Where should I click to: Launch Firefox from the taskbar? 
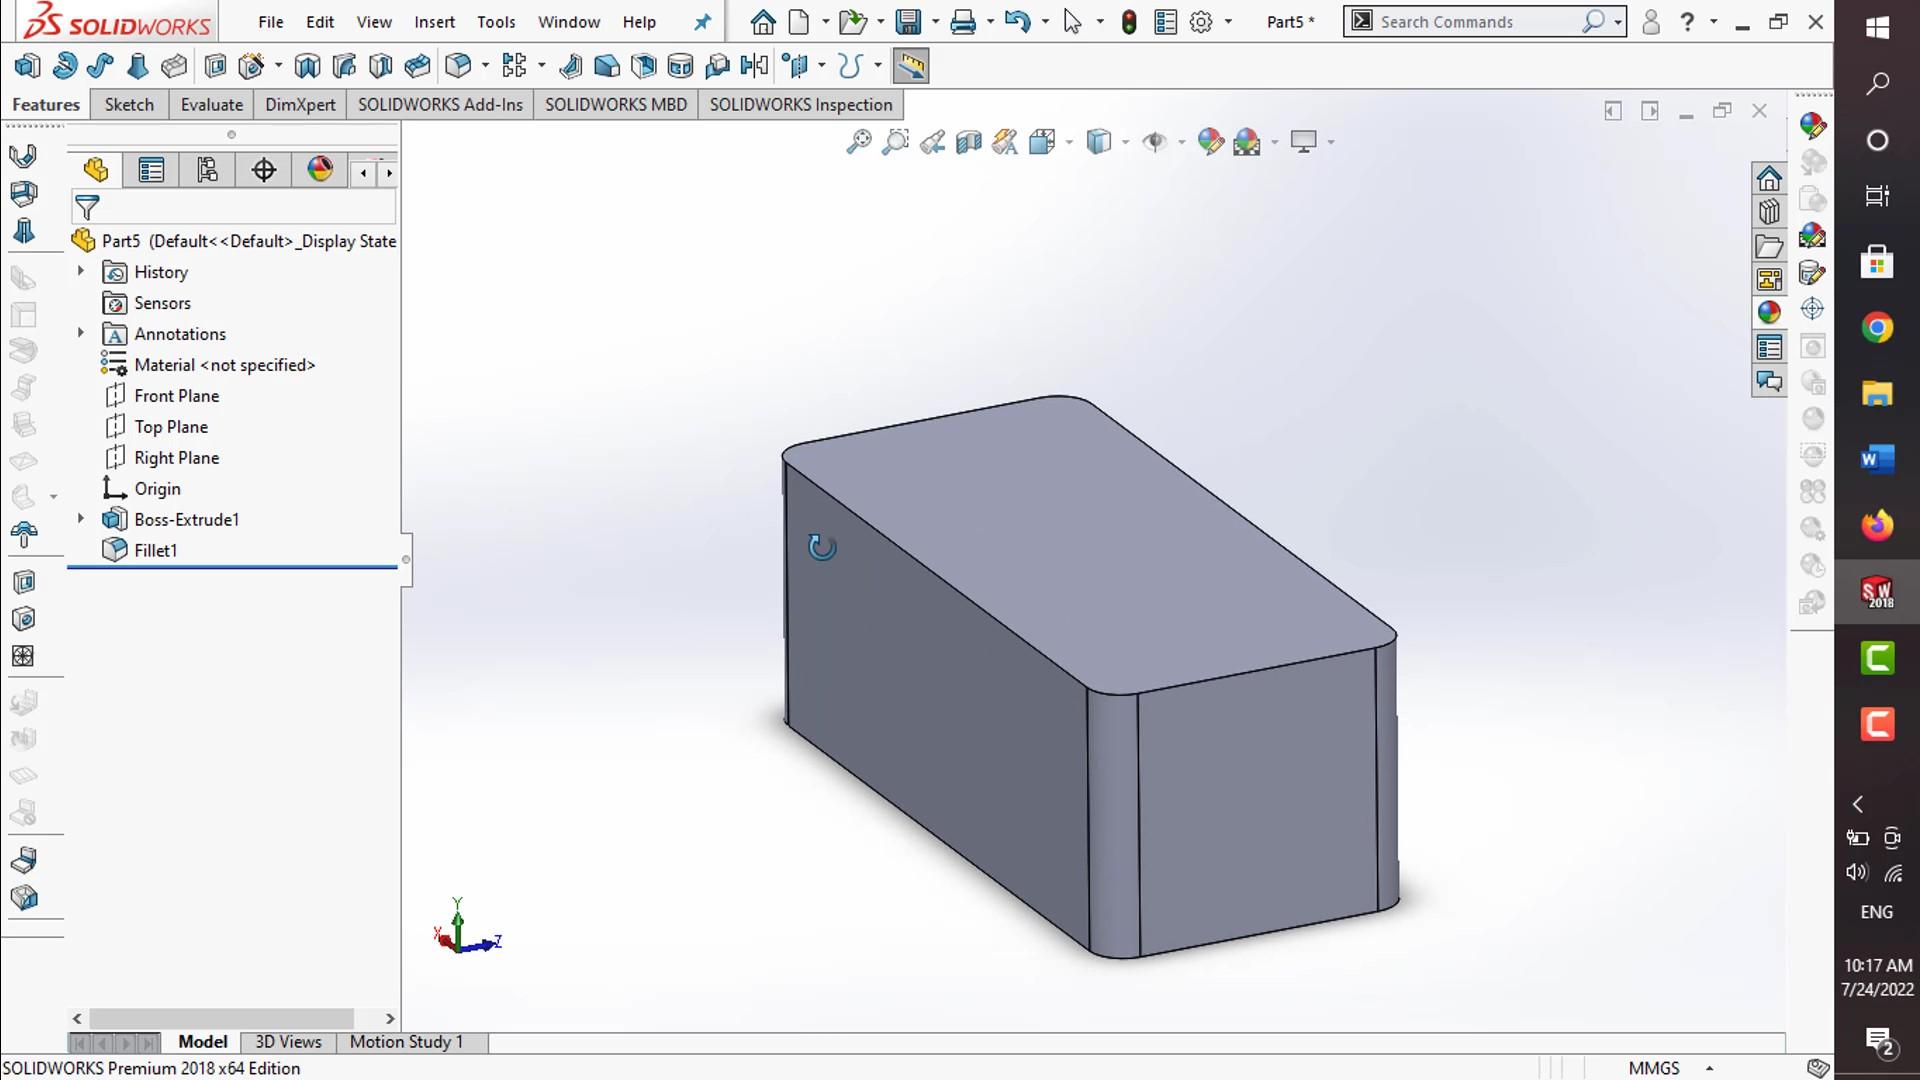[1877, 524]
